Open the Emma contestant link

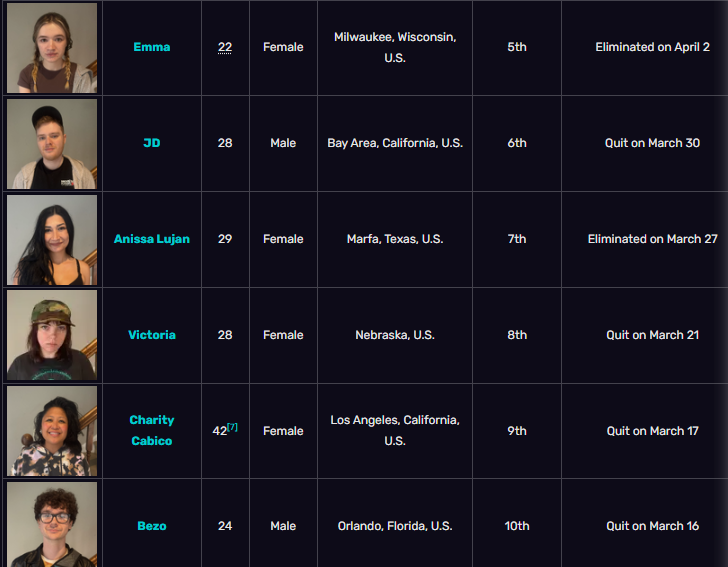click(x=151, y=47)
